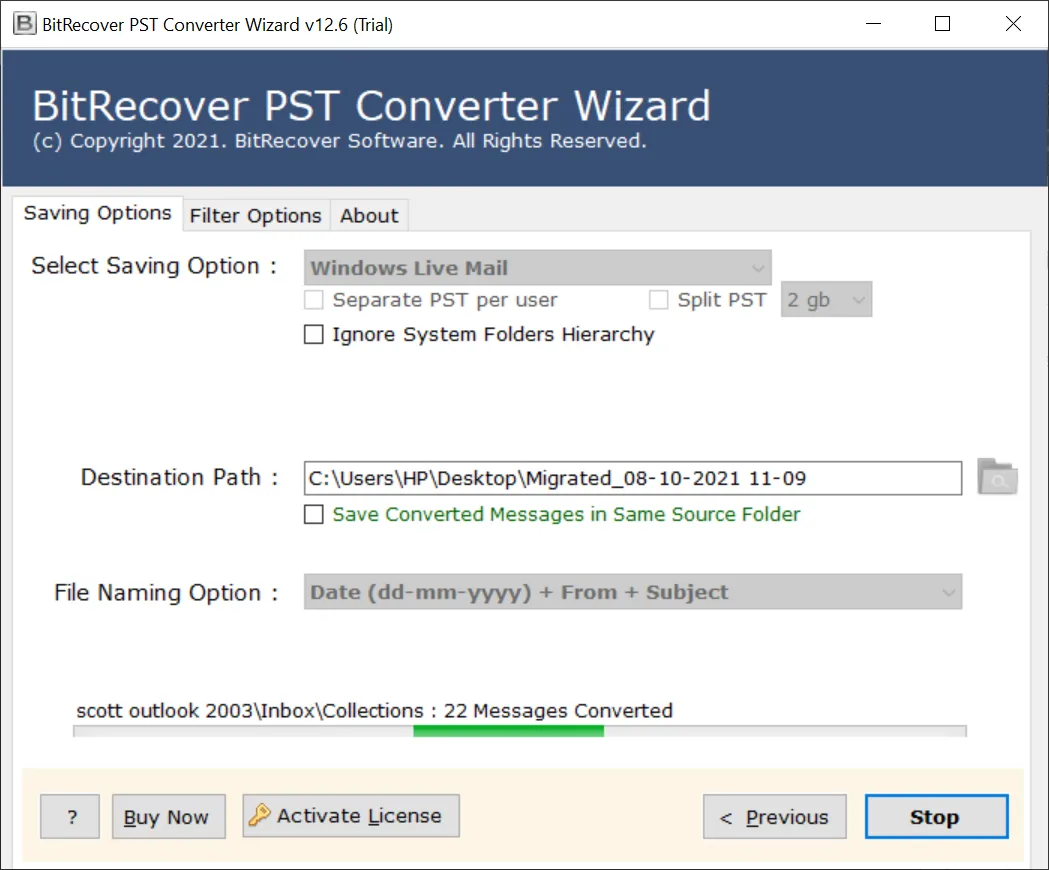Viewport: 1049px width, 870px height.
Task: Open the Windows Live Mail saving option dropdown
Action: [x=537, y=268]
